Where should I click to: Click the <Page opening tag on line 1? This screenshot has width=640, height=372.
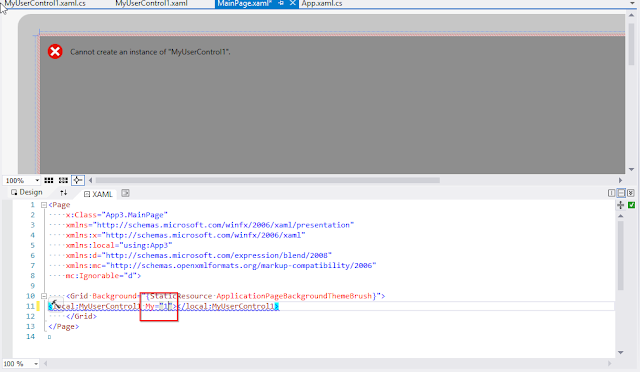[x=59, y=205]
